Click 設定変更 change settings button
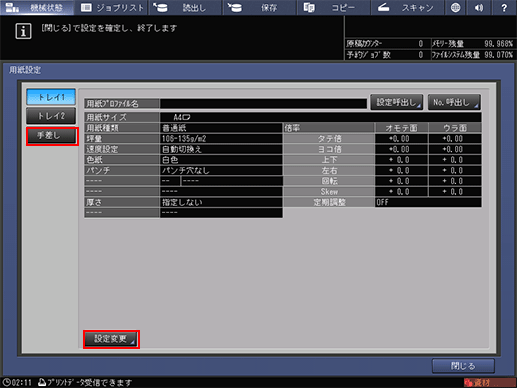 click(111, 339)
